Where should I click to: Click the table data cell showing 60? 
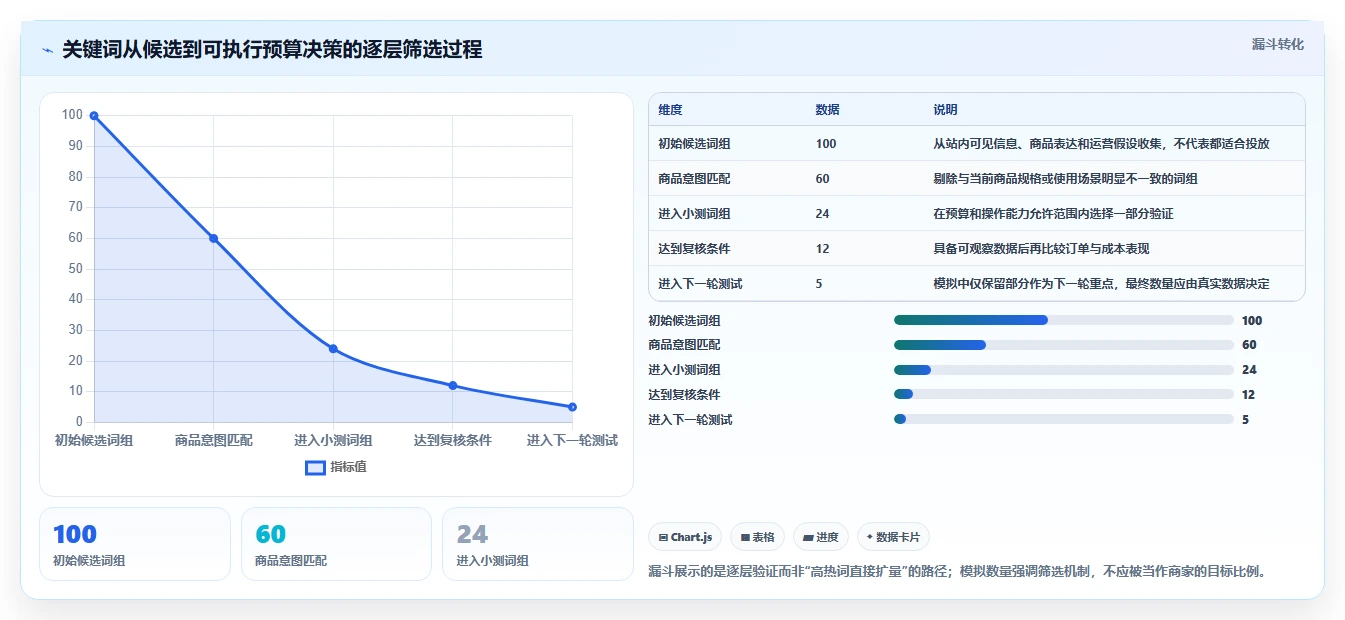822,179
